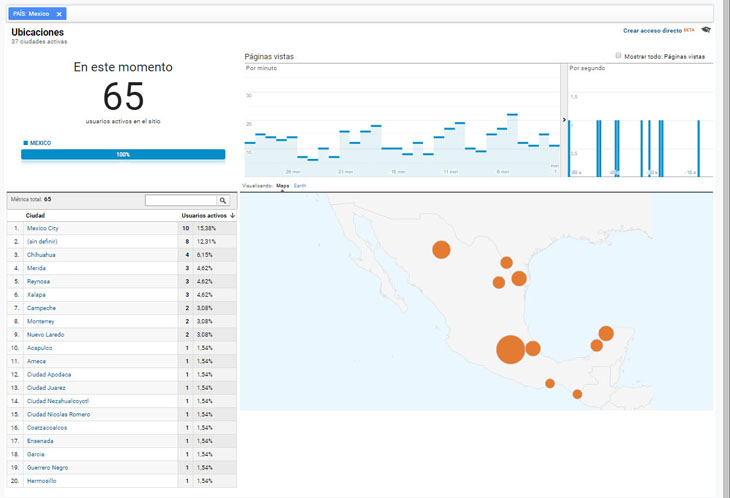Click the Por minuto chart label
The height and width of the screenshot is (498, 730).
tap(261, 68)
